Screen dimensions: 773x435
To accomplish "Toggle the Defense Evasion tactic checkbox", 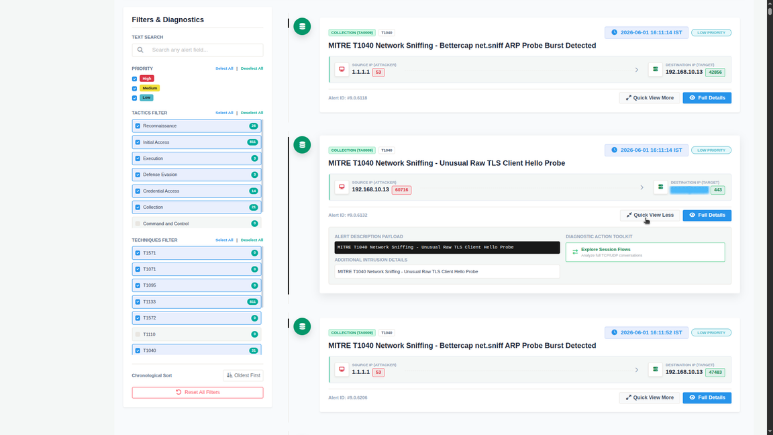I will (138, 175).
